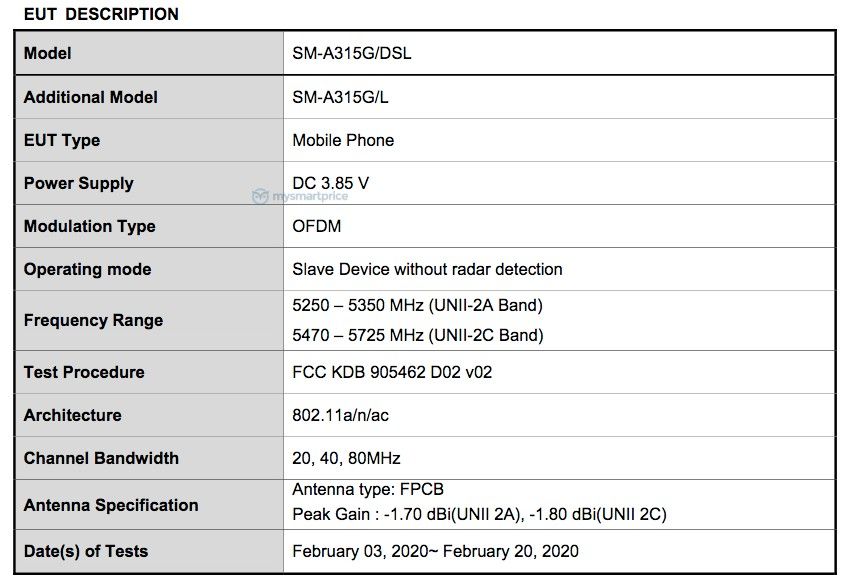This screenshot has height=583, width=853.
Task: Select the DC 3.85 V power supply value
Action: [x=330, y=183]
